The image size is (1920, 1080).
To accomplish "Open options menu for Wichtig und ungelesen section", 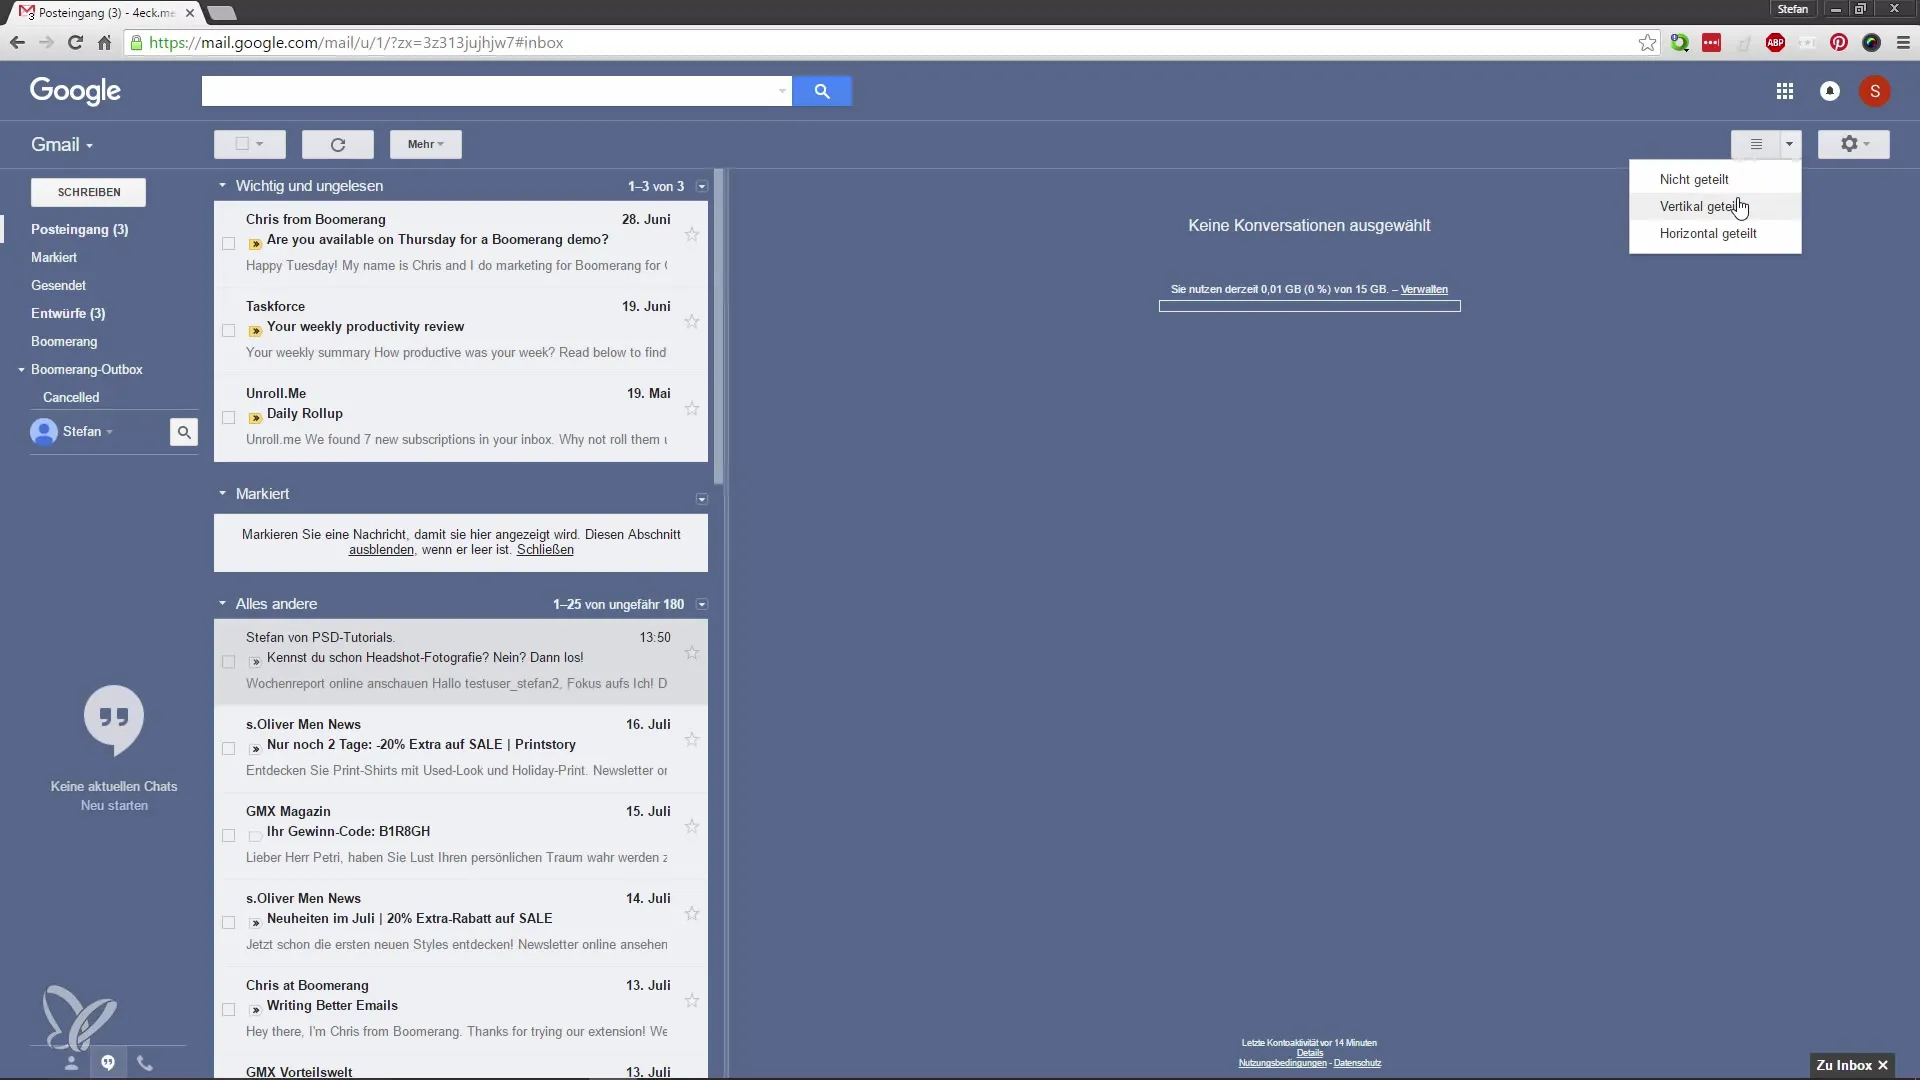I will [702, 187].
